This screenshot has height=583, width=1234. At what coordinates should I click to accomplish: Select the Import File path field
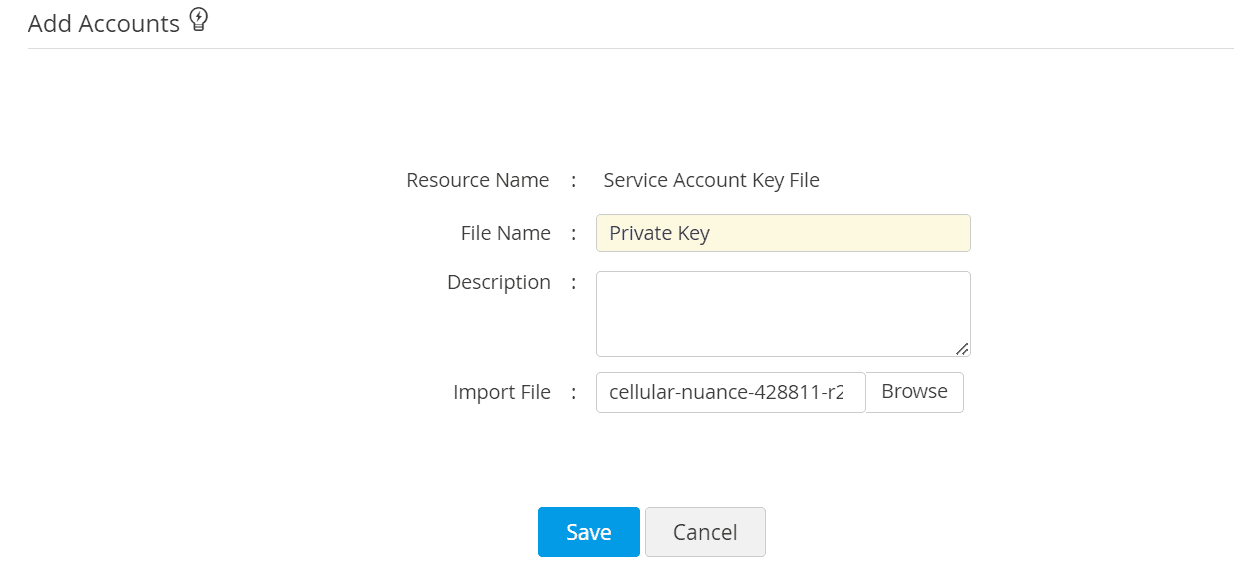[730, 392]
